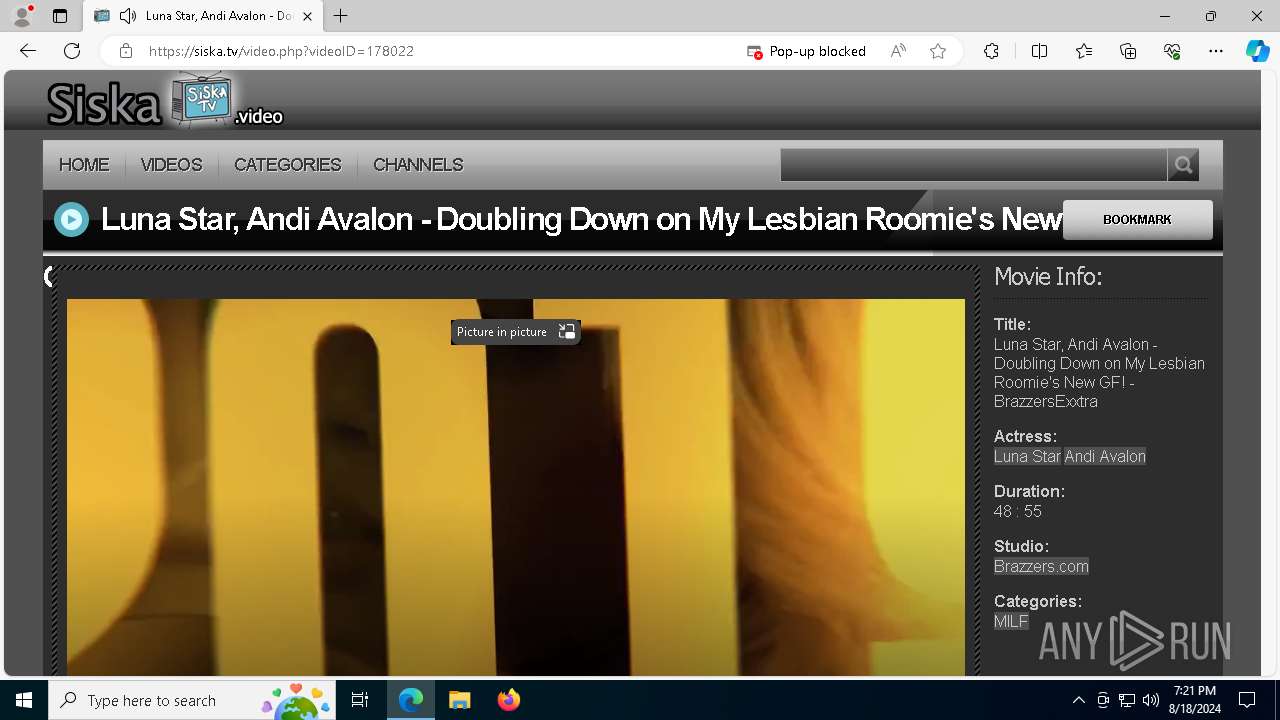Image resolution: width=1280 pixels, height=720 pixels.
Task: Add this page to favorites
Action: (x=938, y=51)
